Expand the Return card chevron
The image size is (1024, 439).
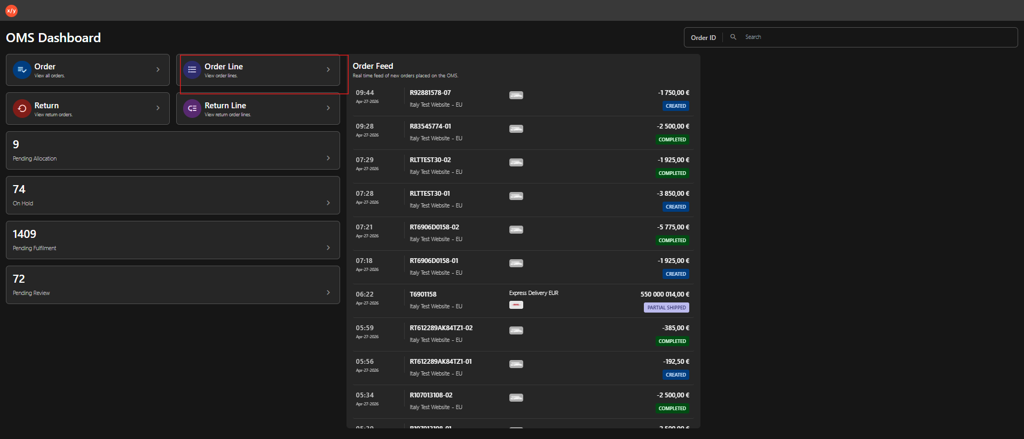(157, 108)
